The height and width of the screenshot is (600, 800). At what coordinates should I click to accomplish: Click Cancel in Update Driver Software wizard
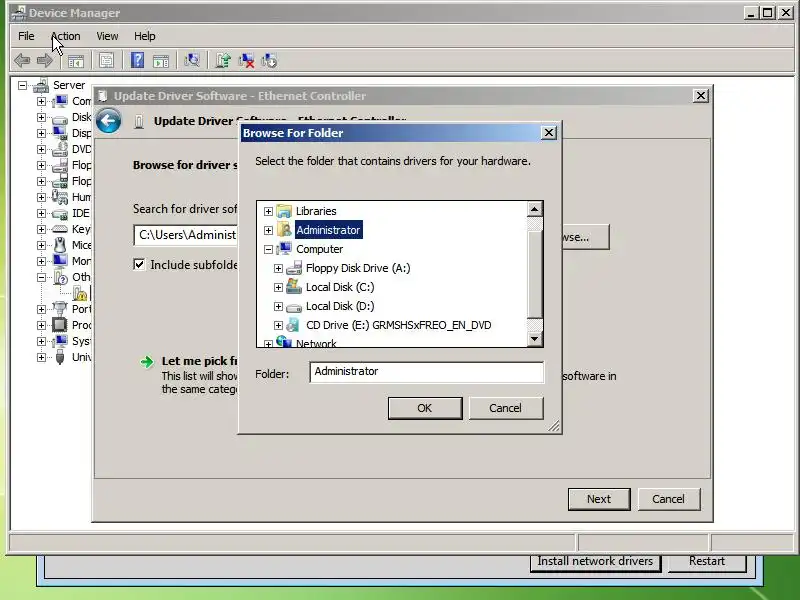[668, 499]
